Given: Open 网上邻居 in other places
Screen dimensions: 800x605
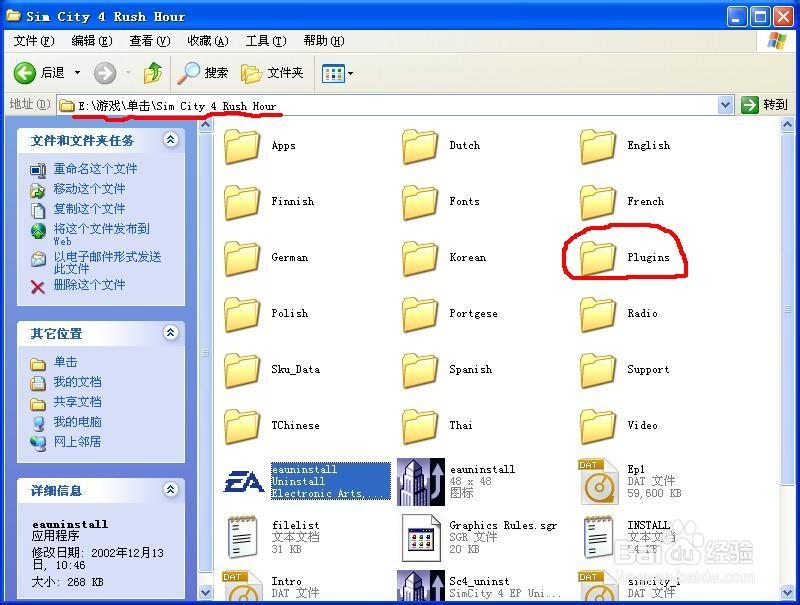Looking at the screenshot, I should pyautogui.click(x=78, y=442).
